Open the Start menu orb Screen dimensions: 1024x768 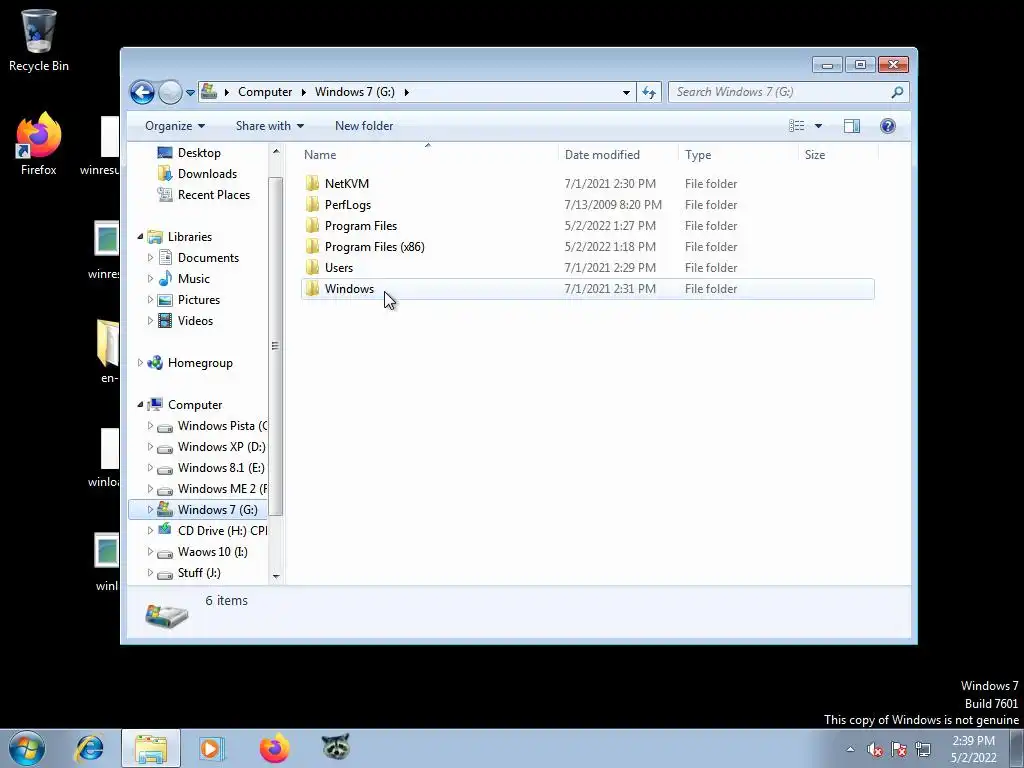point(27,748)
